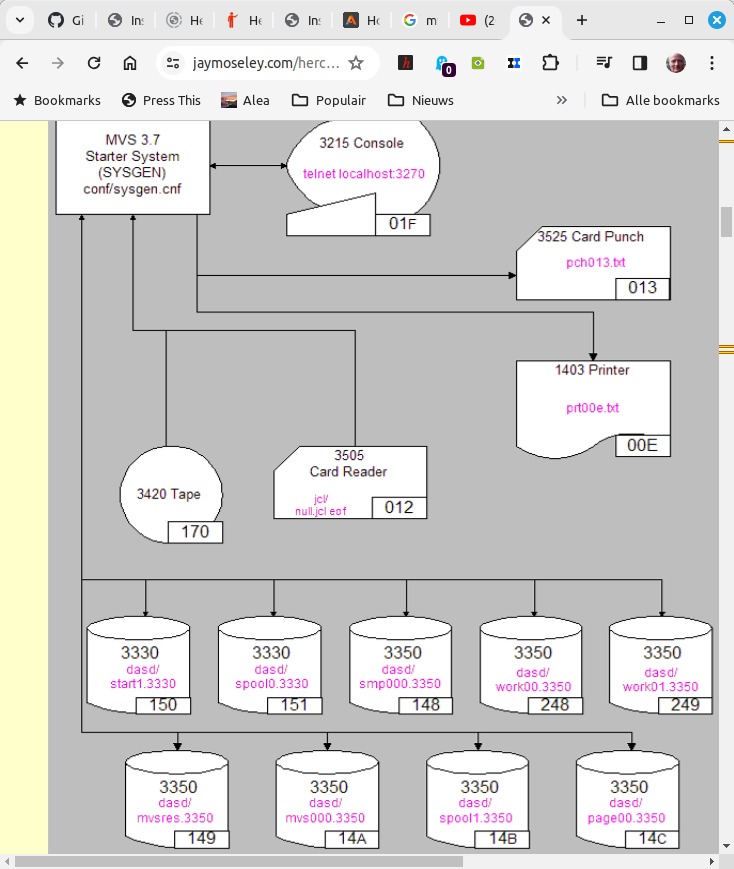Click the browser back arrow
734x869 pixels.
[22, 63]
